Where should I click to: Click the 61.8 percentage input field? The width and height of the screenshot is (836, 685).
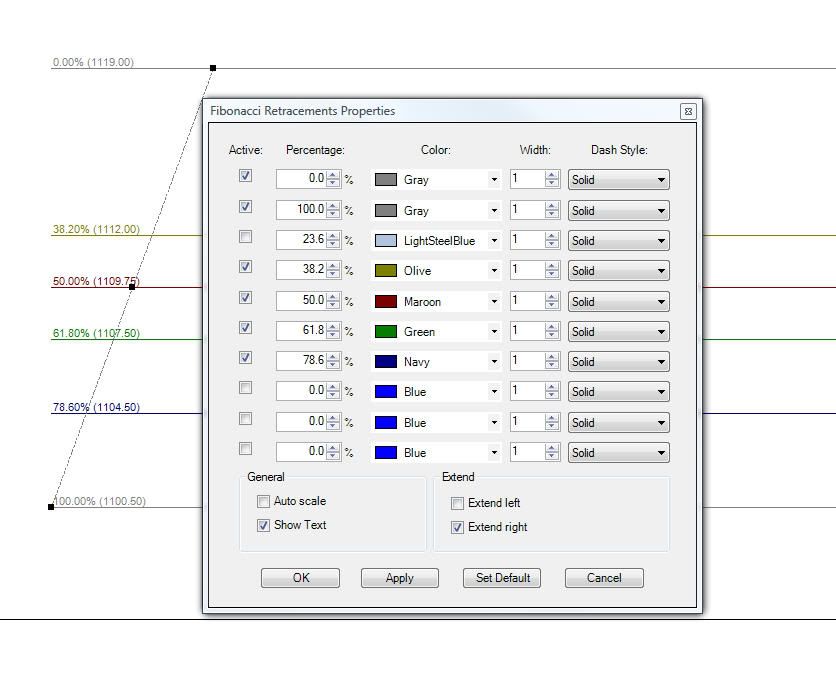(301, 331)
